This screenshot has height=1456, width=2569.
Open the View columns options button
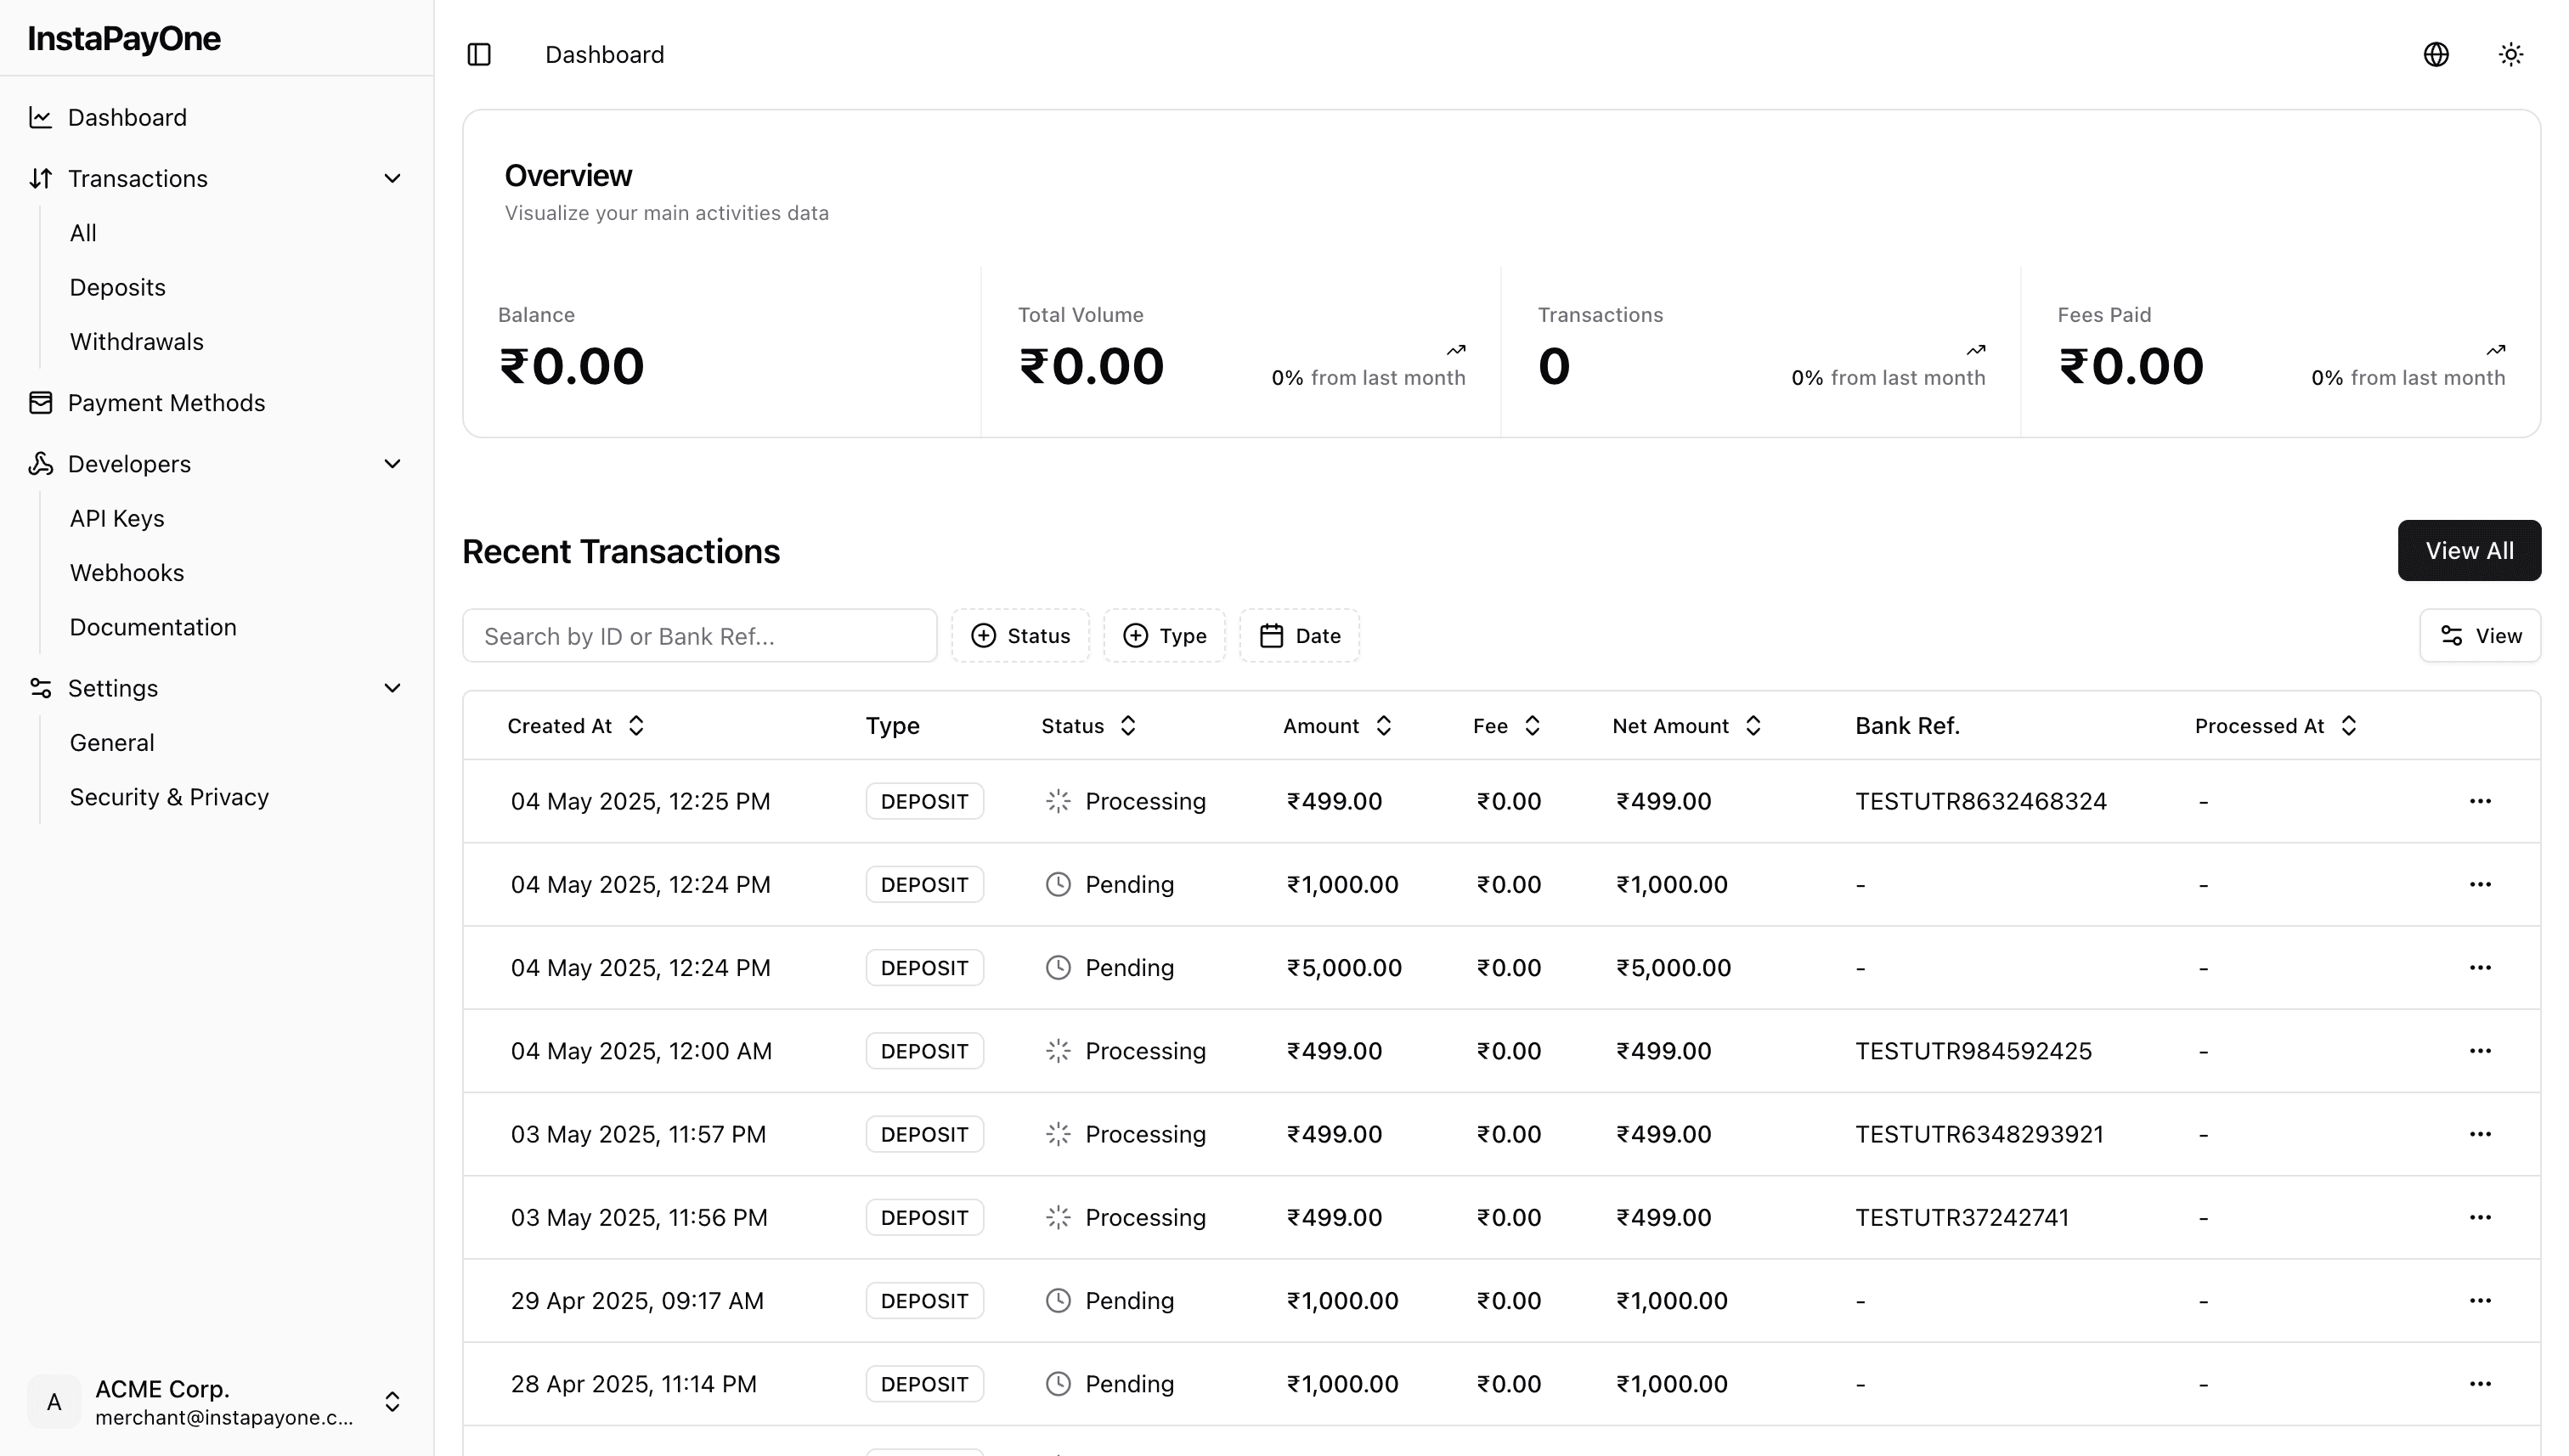(x=2479, y=636)
